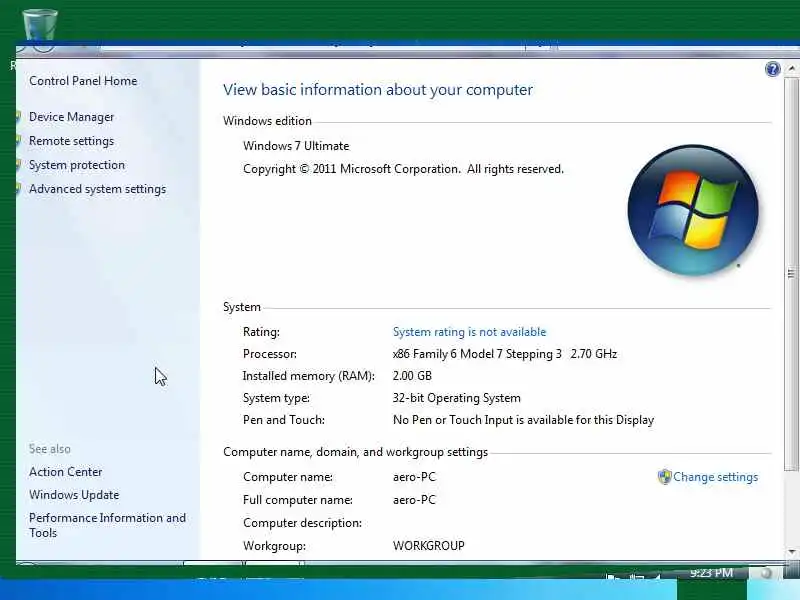This screenshot has width=800, height=600.
Task: Click the Copyright 2011 Microsoft Corporation text
Action: coord(403,169)
